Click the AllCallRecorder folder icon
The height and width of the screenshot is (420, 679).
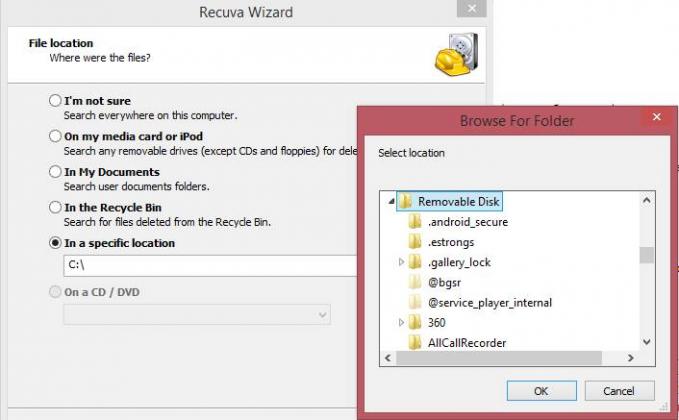coord(415,343)
